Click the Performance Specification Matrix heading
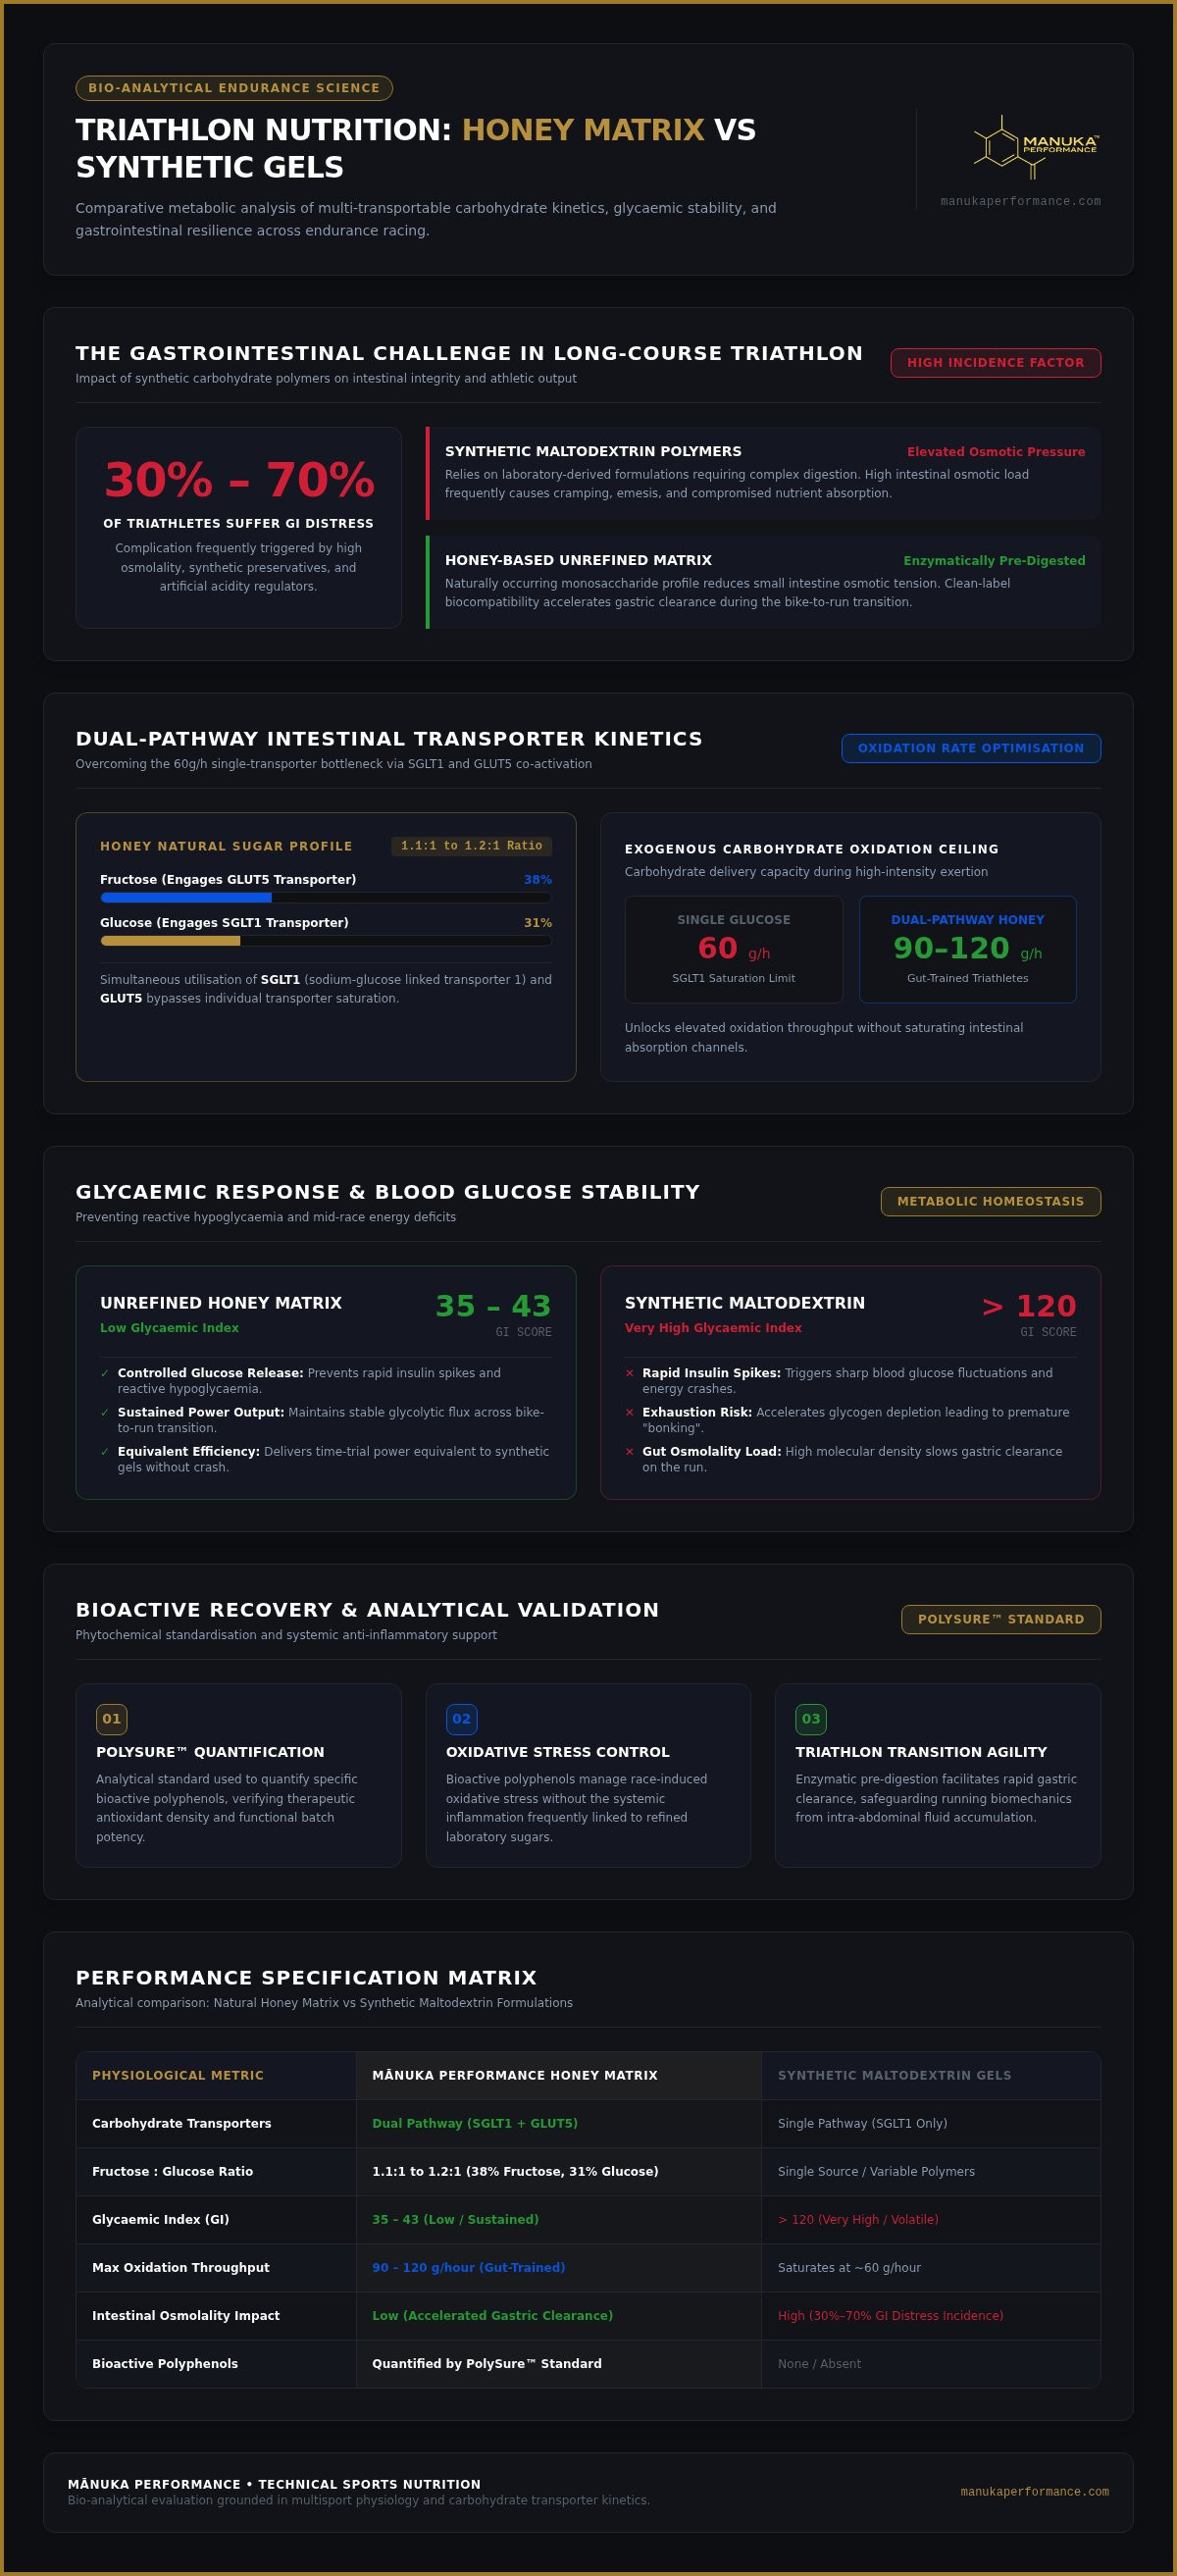The height and width of the screenshot is (2576, 1177). 306,1977
